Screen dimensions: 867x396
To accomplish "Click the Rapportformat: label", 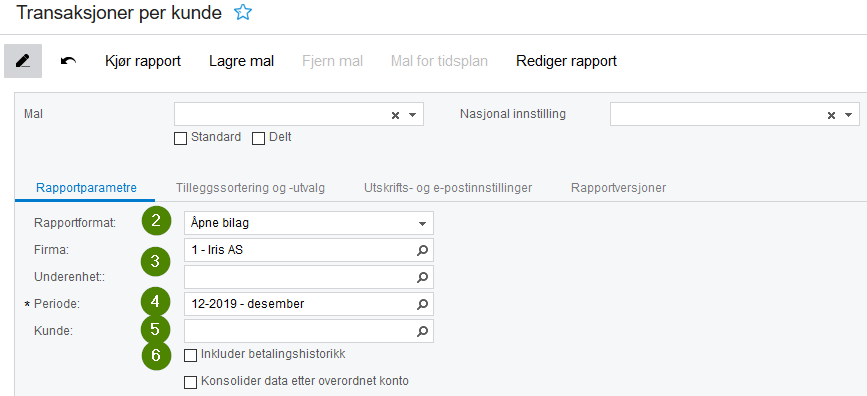I will point(75,223).
